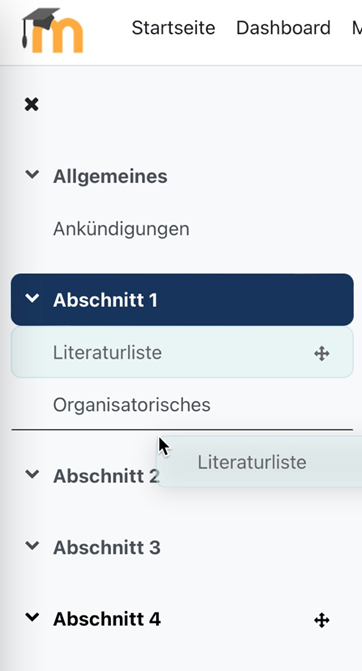Click the floating dragged Literaturliste ghost item

coord(259,462)
